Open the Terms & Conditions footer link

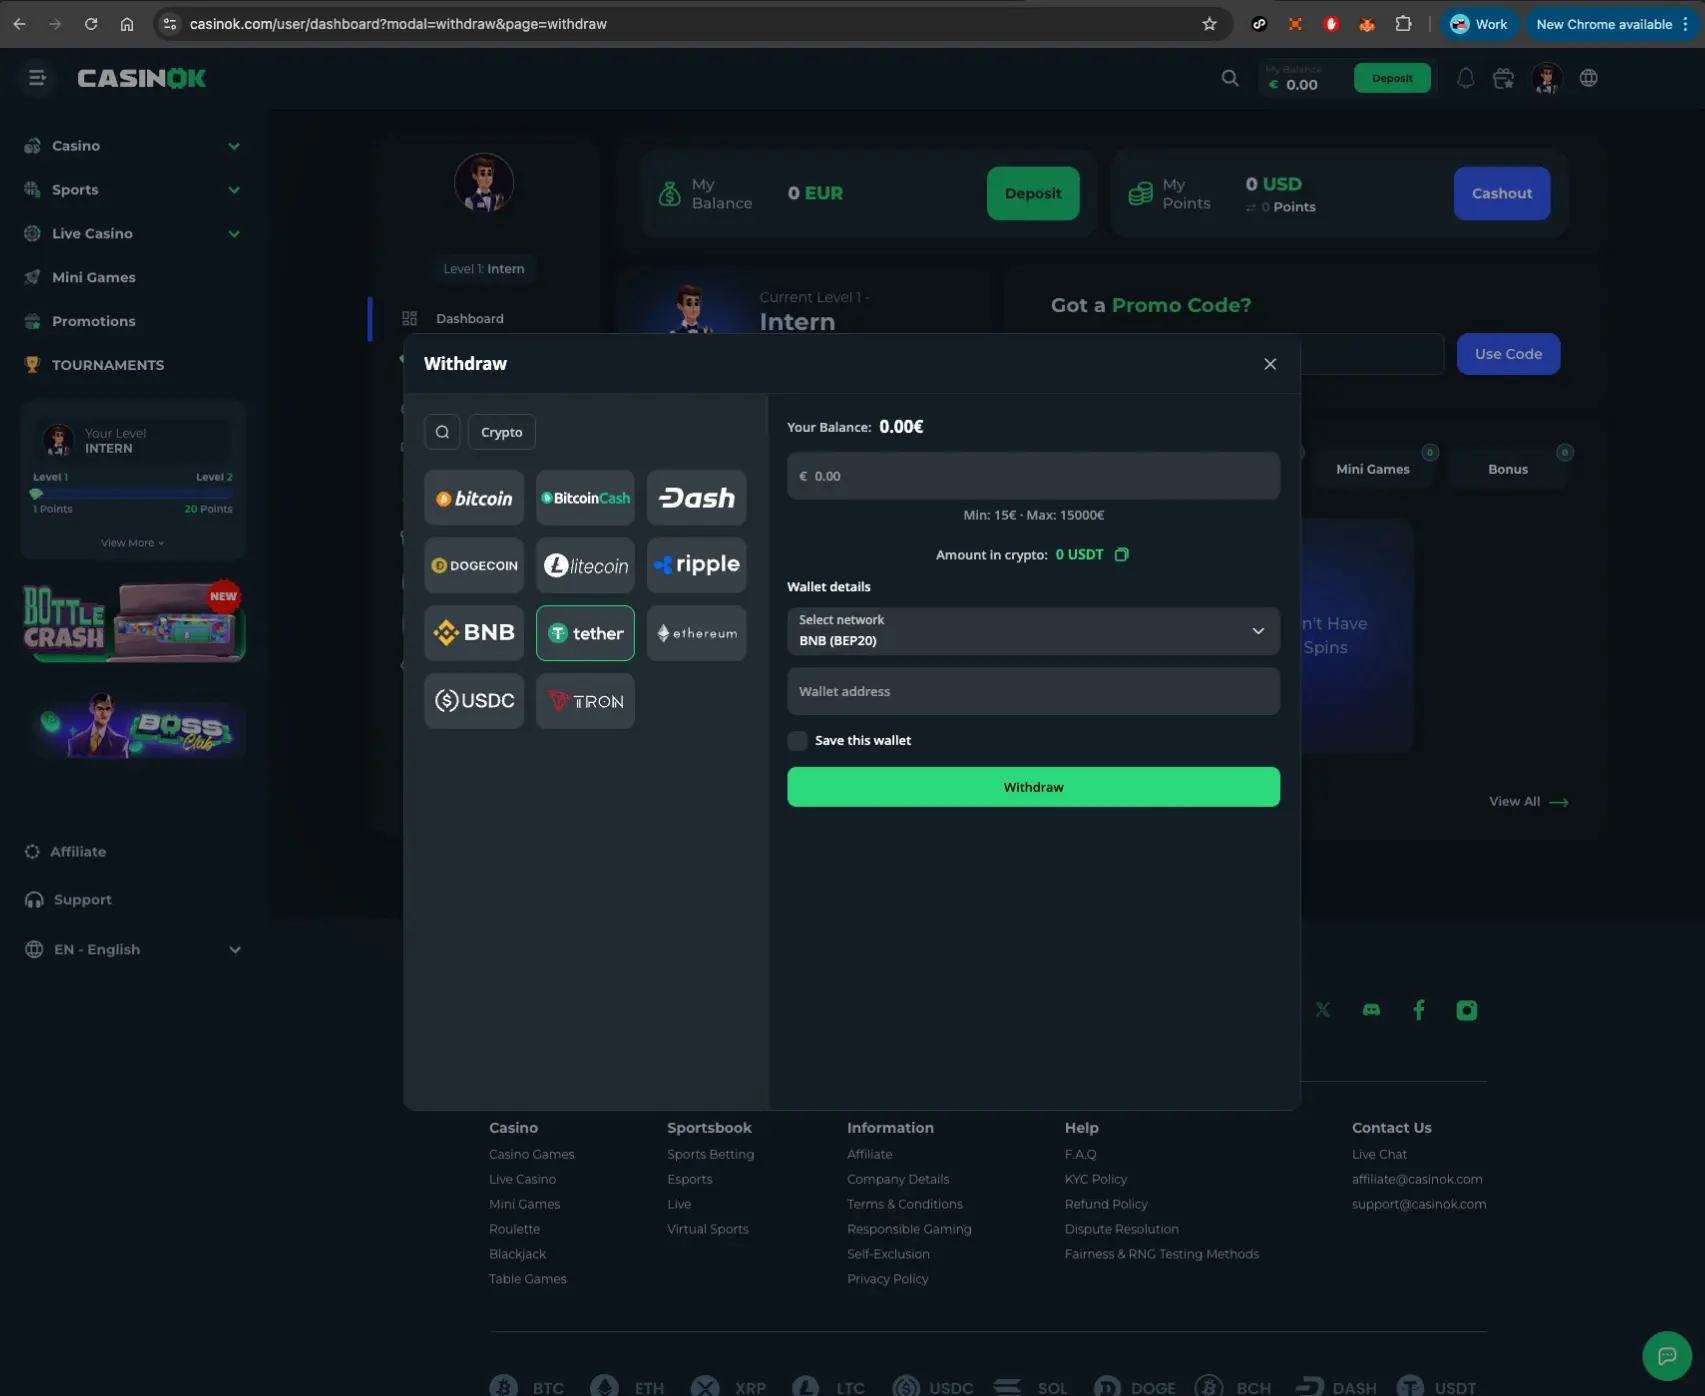pyautogui.click(x=904, y=1204)
